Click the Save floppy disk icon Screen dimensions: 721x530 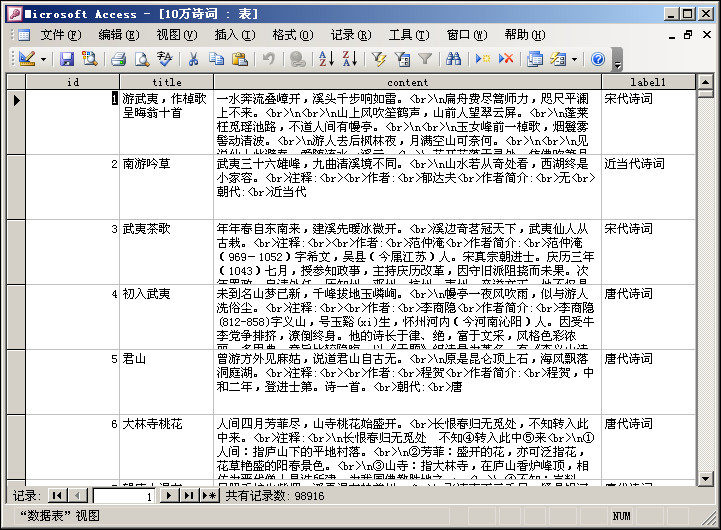pos(67,59)
